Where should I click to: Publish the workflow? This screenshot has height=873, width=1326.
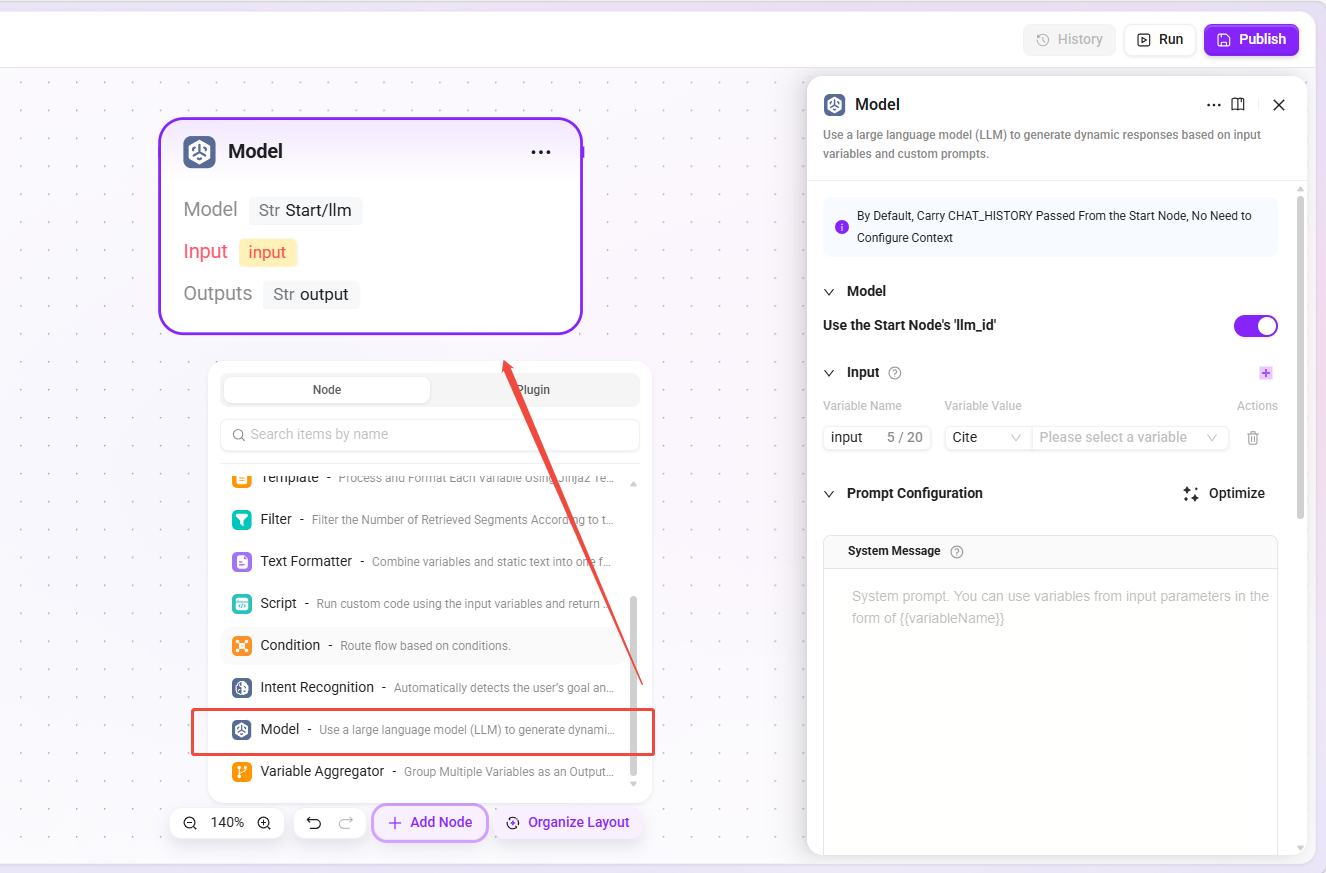(x=1252, y=40)
